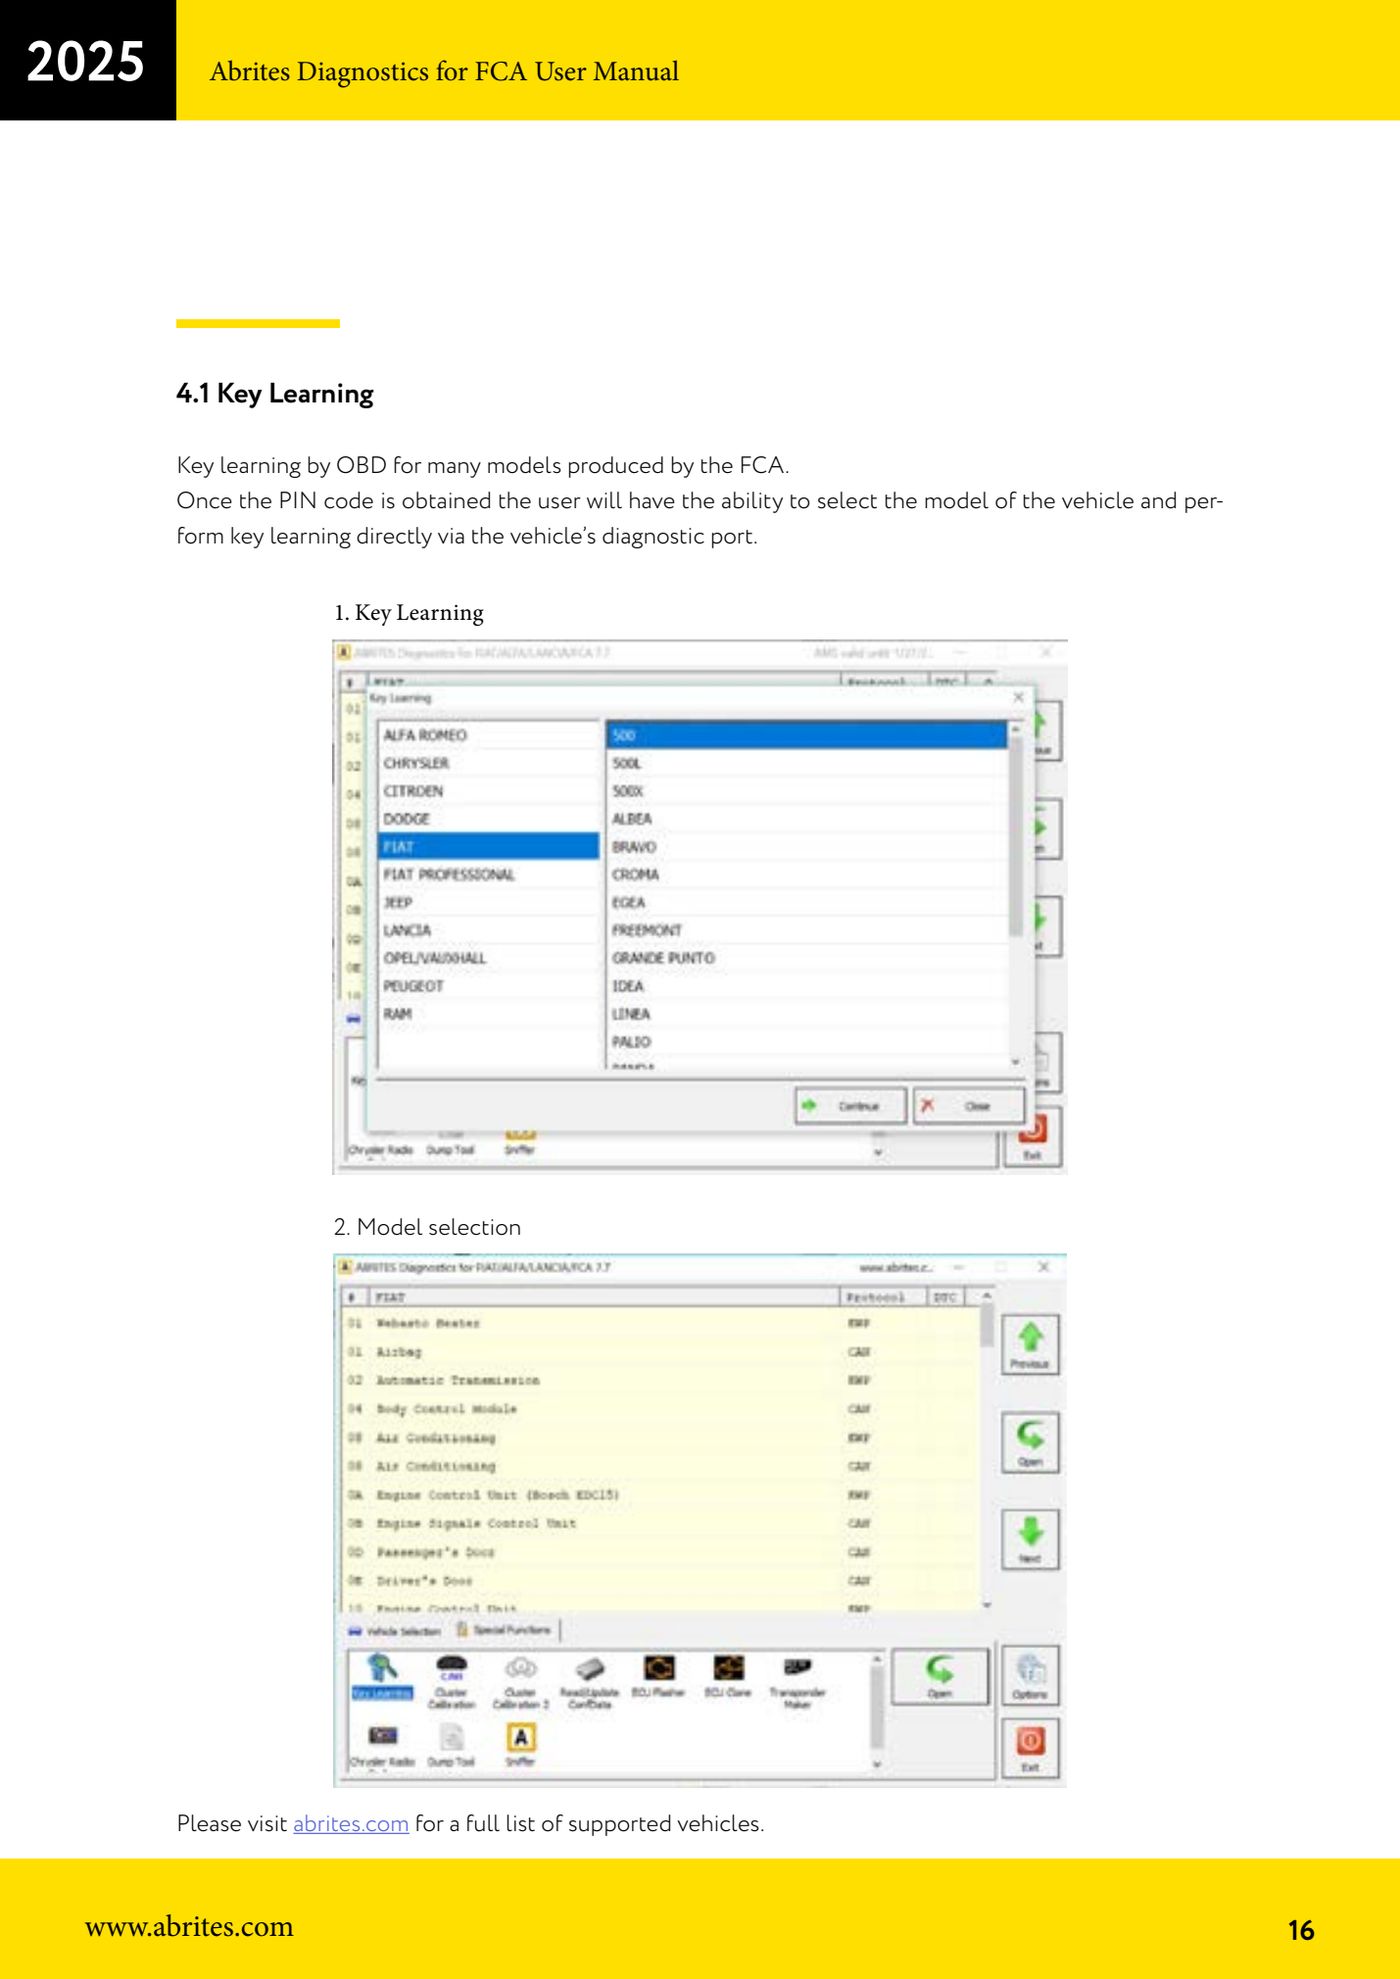Click the red Exit button beside Special Functions

[1030, 1748]
